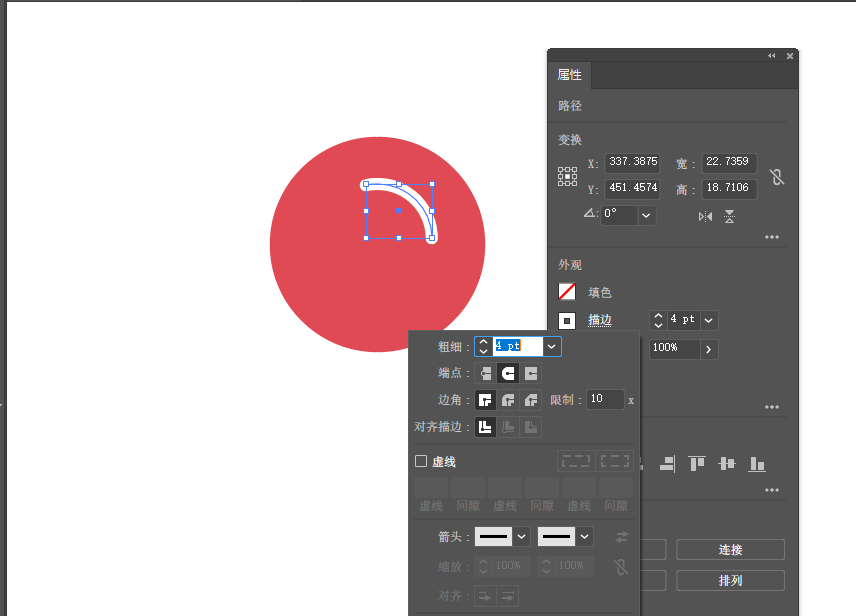Select the round cap endpoint icon

pos(508,374)
